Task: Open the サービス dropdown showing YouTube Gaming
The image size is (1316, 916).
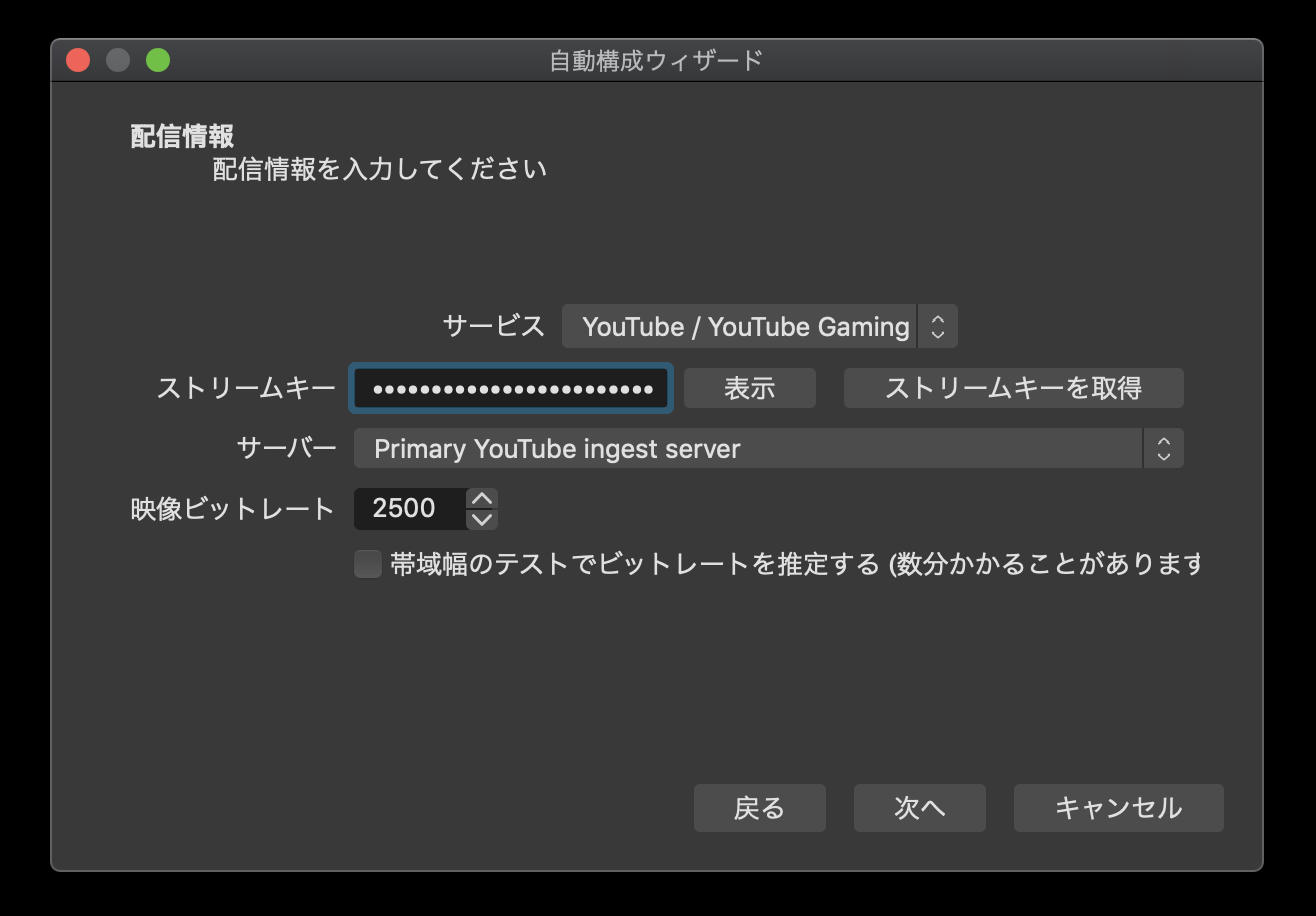Action: (x=759, y=327)
